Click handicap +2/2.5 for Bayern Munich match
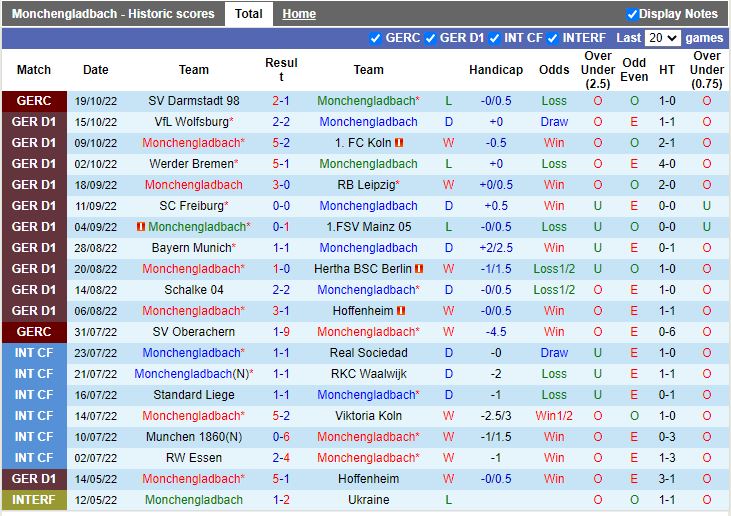The width and height of the screenshot is (731, 516). click(496, 248)
